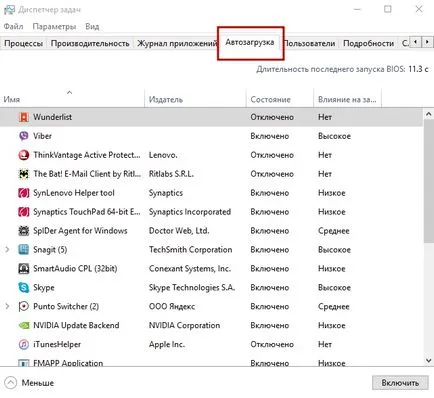Switch to the Производительность tab
Screen dimensions: 434x398
coord(90,43)
